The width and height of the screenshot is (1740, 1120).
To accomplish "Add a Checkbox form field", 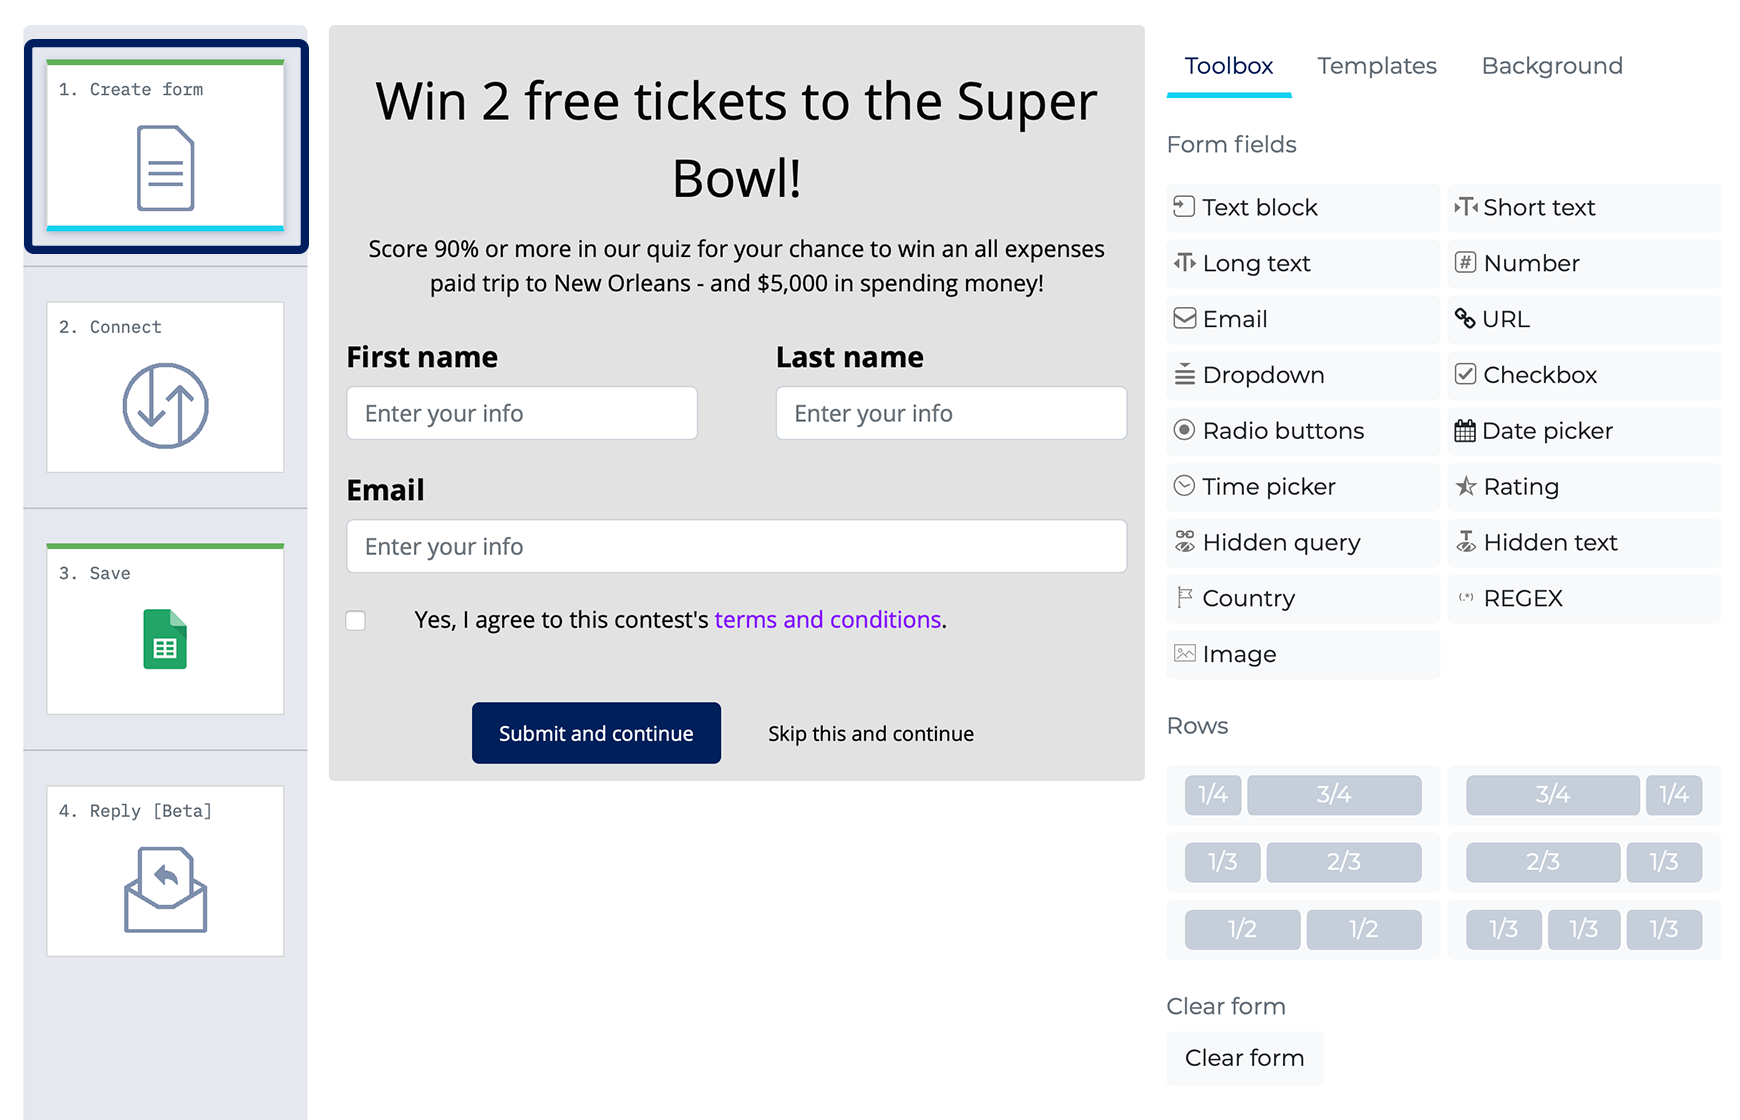I will coord(1584,375).
